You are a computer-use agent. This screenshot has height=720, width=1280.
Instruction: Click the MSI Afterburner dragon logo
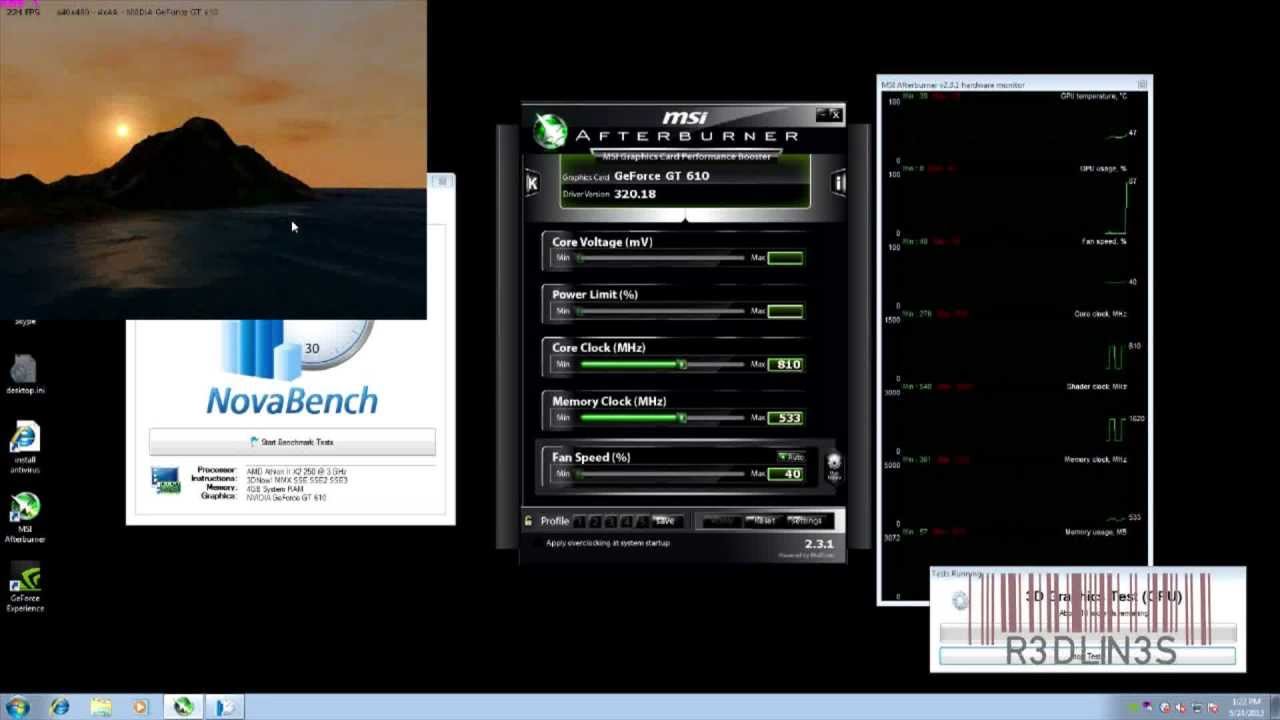coord(550,131)
